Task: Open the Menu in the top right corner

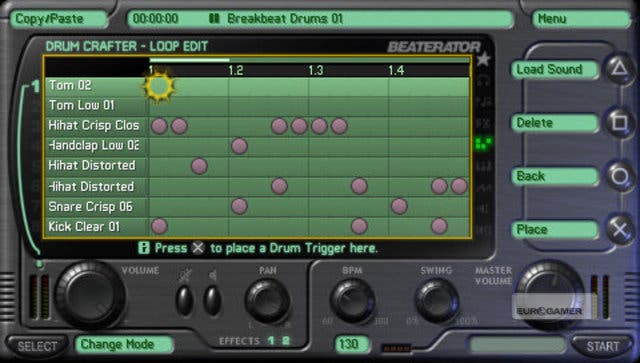Action: (x=581, y=19)
